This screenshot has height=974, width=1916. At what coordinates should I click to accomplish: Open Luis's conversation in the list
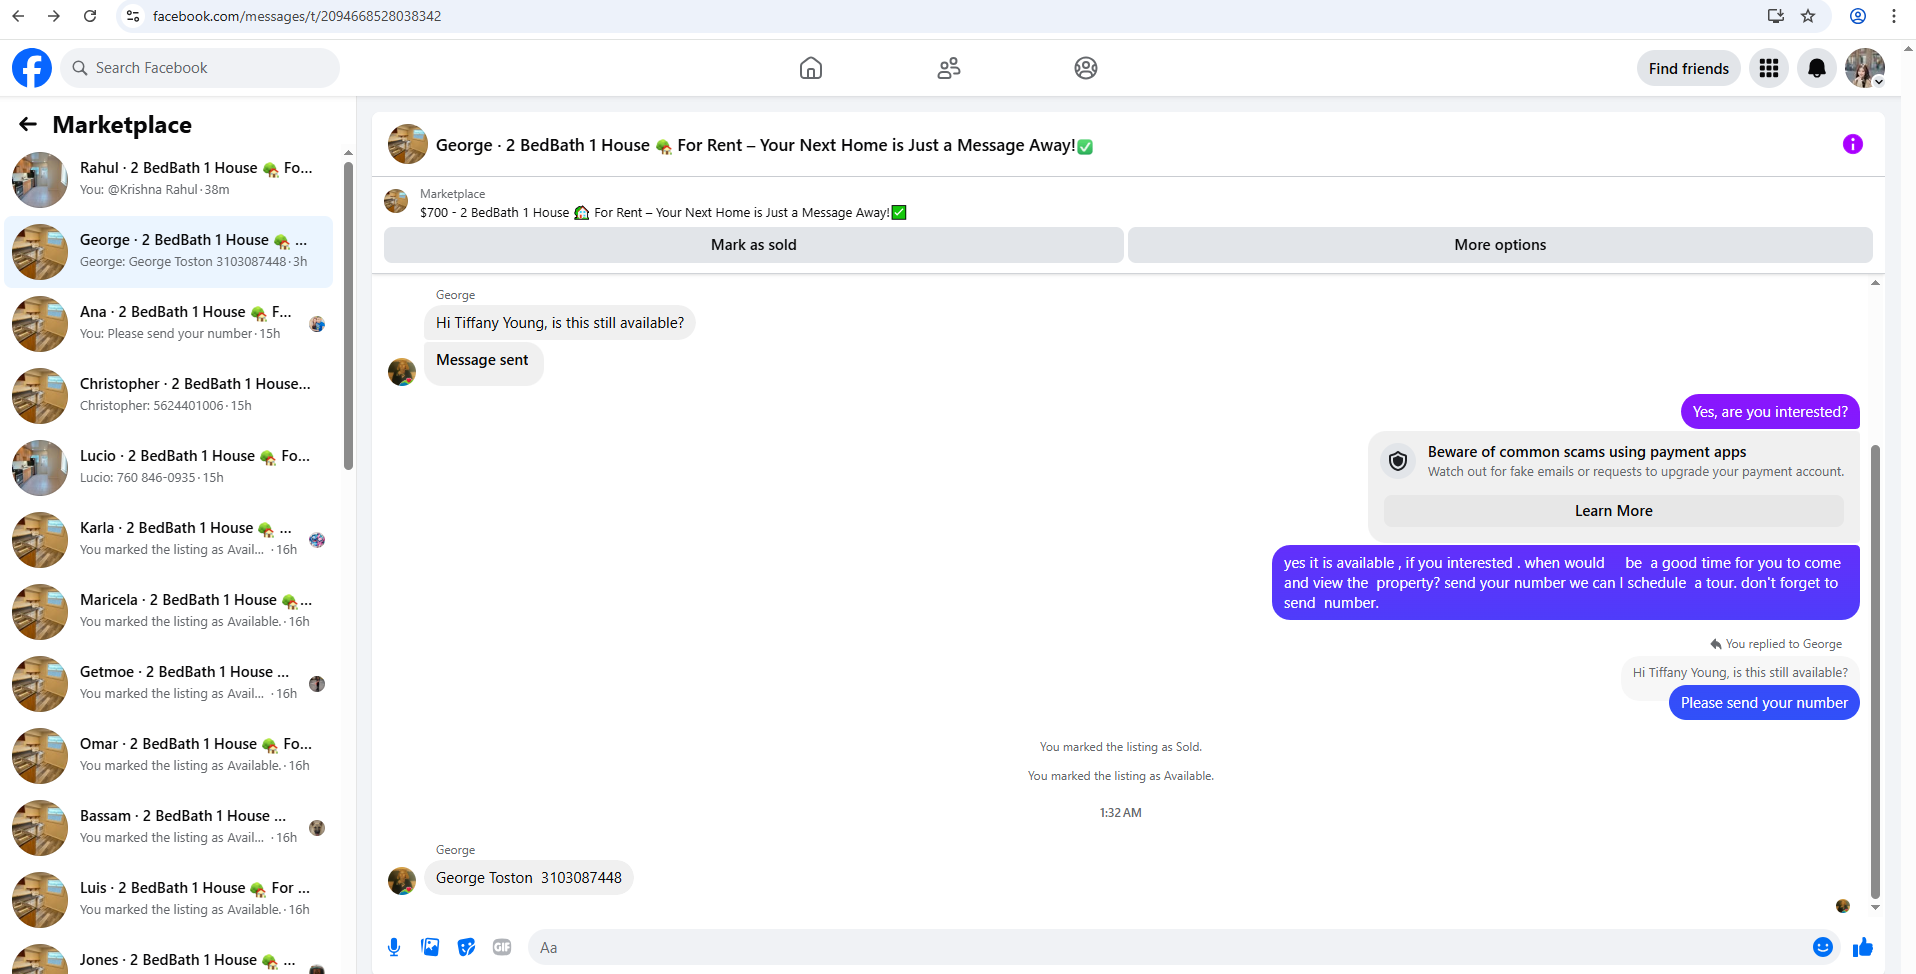(x=168, y=900)
